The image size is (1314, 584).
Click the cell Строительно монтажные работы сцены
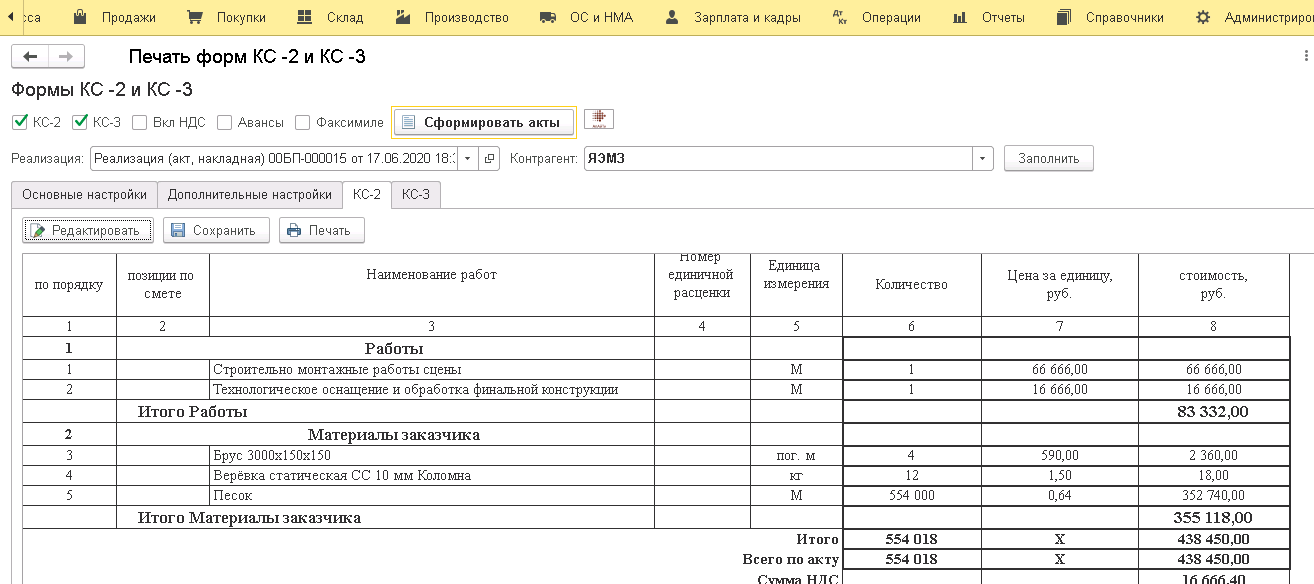coord(431,369)
